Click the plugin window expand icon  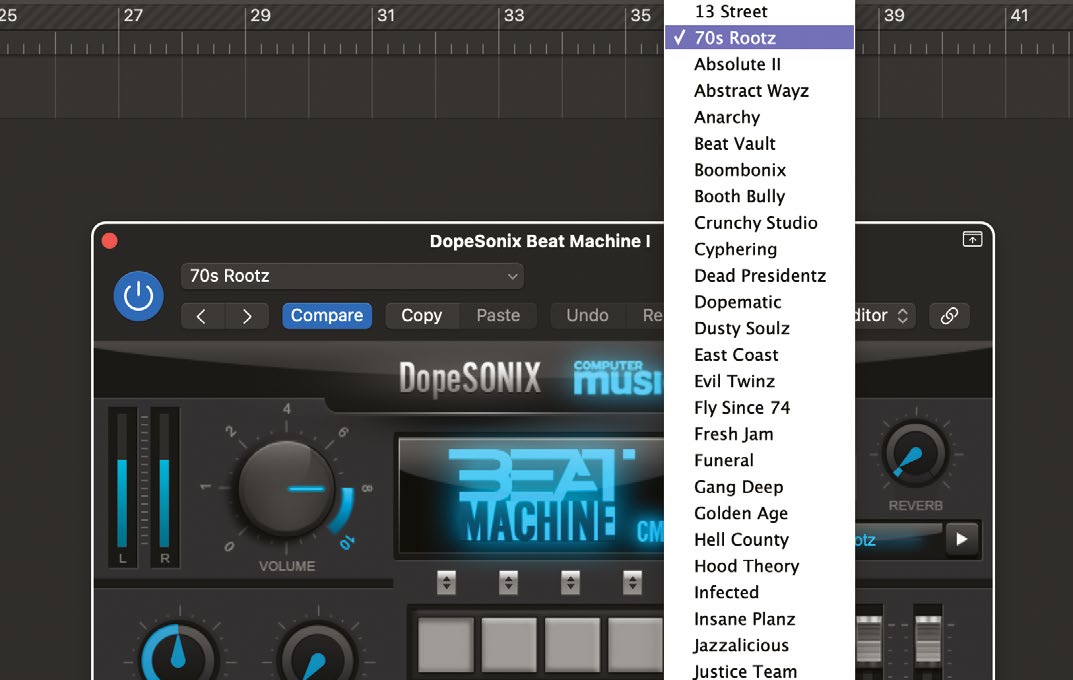pyautogui.click(x=972, y=239)
